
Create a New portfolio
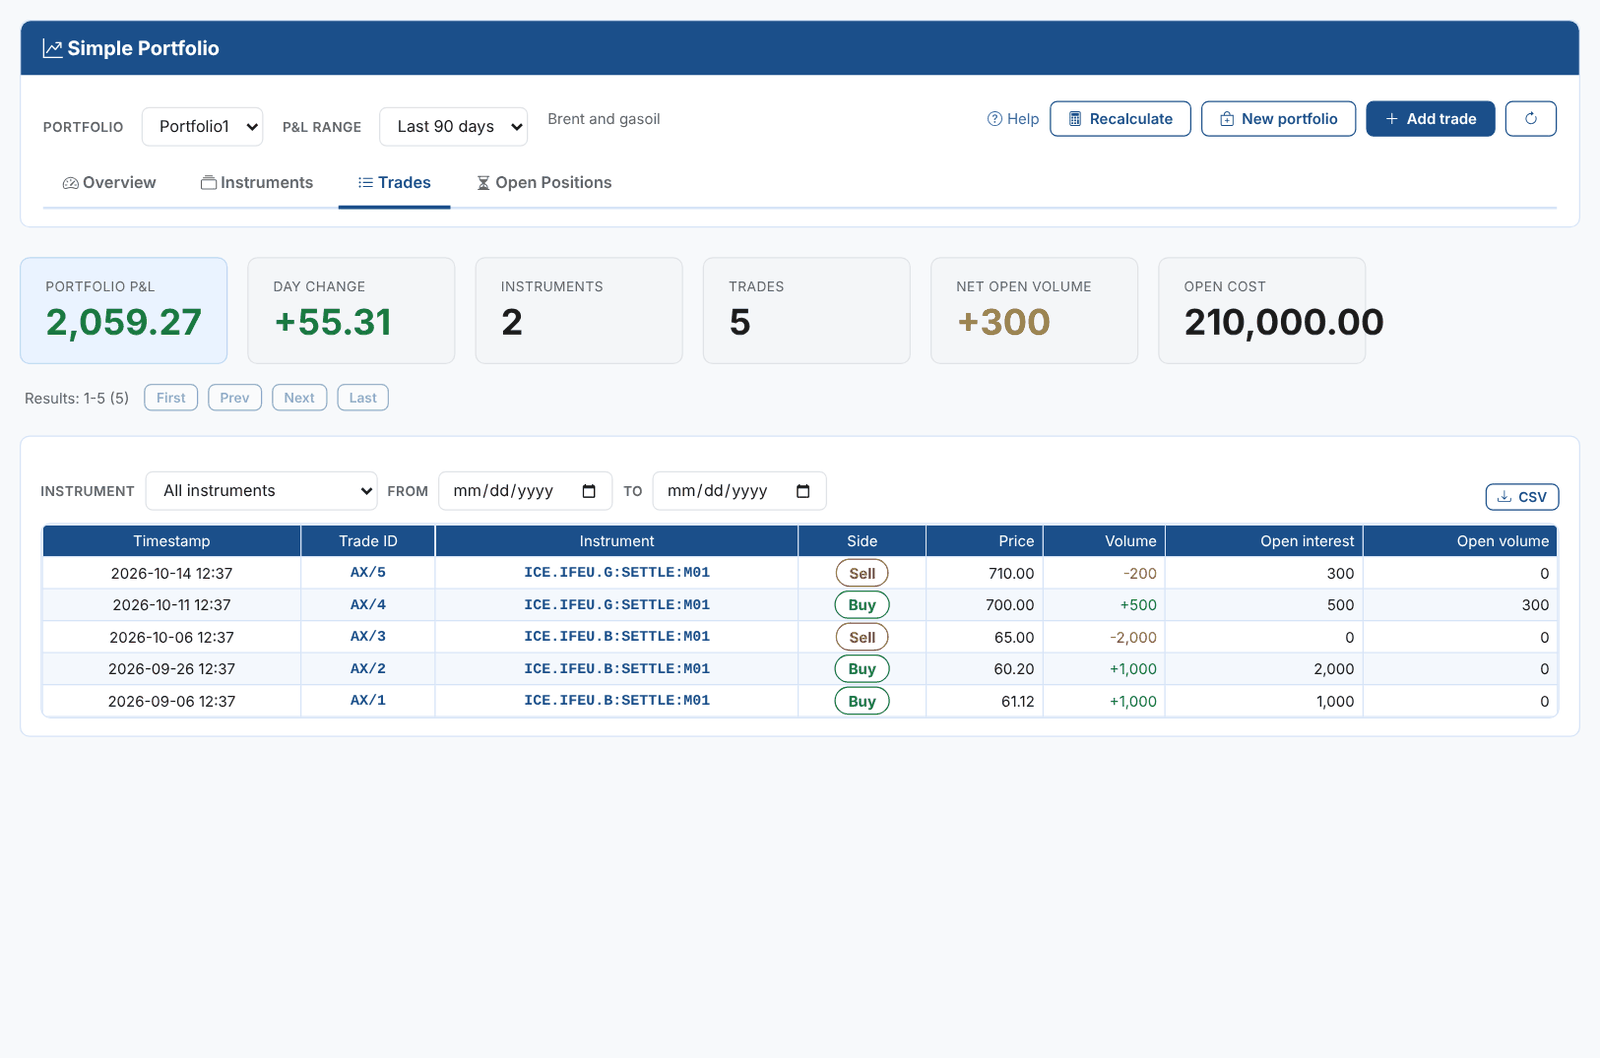coord(1278,119)
